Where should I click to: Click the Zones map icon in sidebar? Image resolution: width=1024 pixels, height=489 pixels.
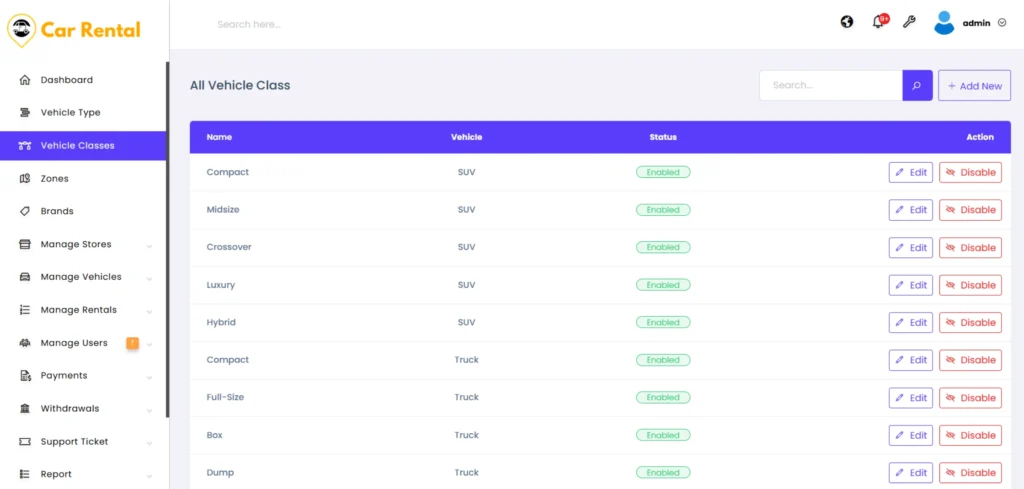click(x=25, y=179)
